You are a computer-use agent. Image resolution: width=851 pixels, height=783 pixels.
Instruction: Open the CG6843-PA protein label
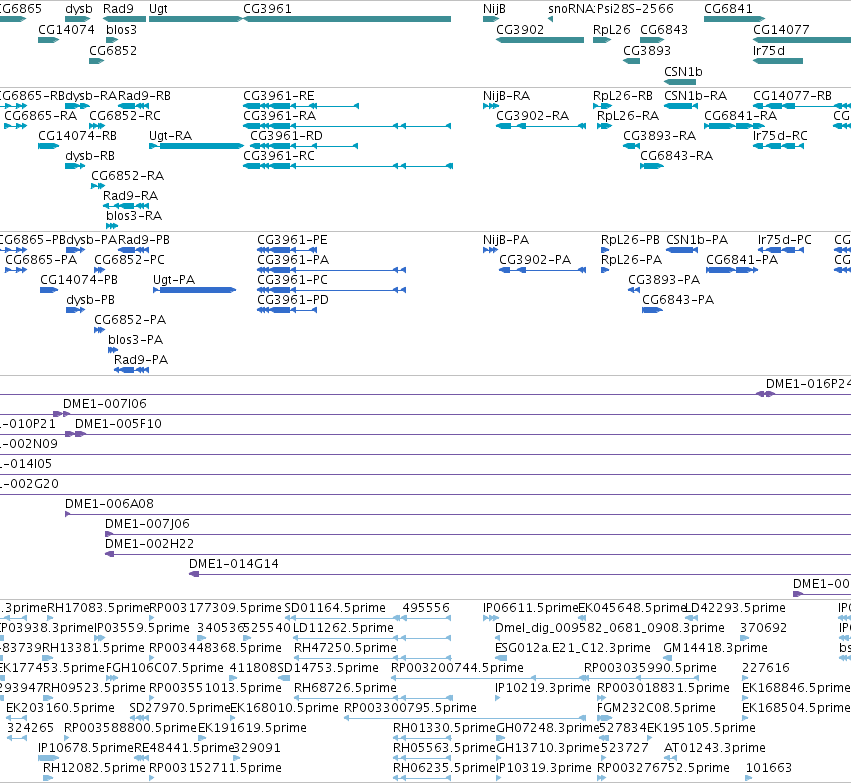click(678, 300)
